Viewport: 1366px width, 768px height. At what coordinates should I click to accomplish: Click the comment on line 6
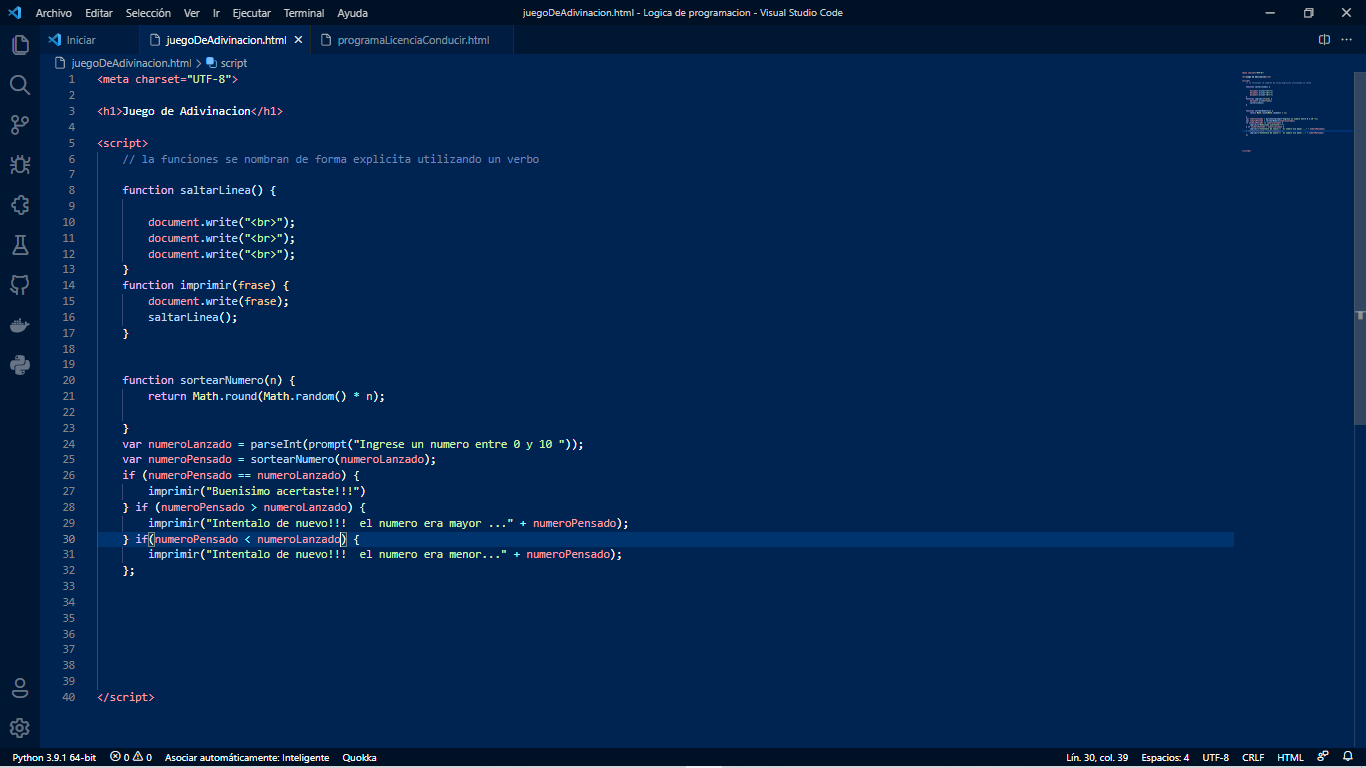point(331,158)
